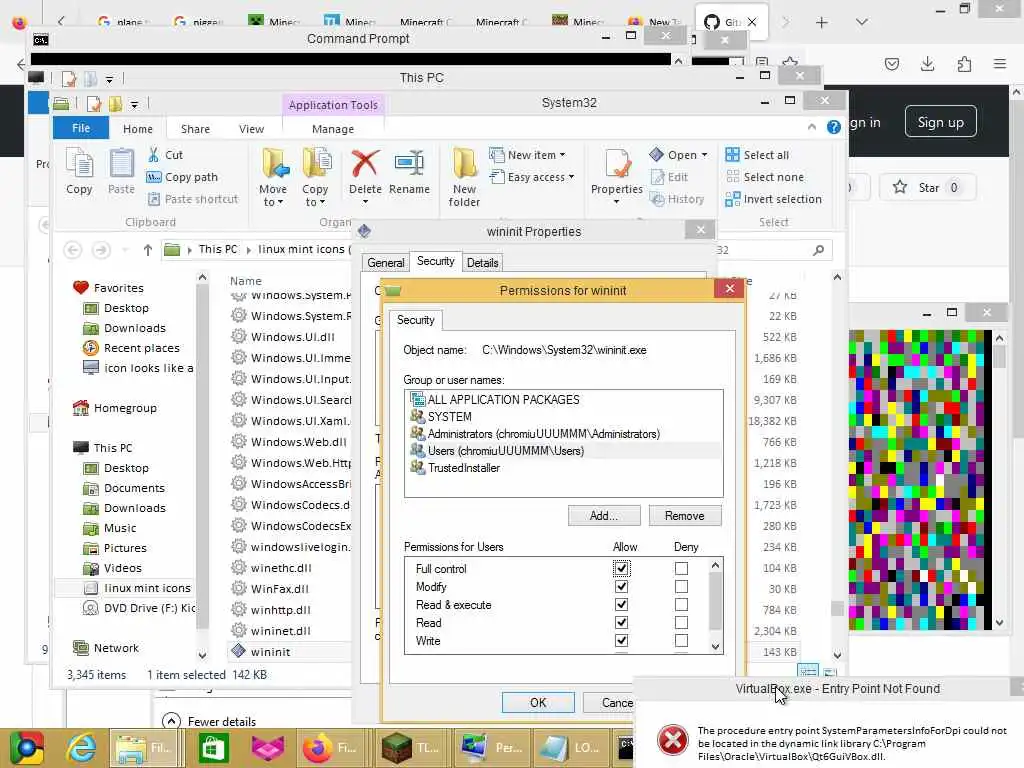Open a new Firefox tab with plus
Image resolution: width=1024 pixels, height=768 pixels.
[822, 22]
